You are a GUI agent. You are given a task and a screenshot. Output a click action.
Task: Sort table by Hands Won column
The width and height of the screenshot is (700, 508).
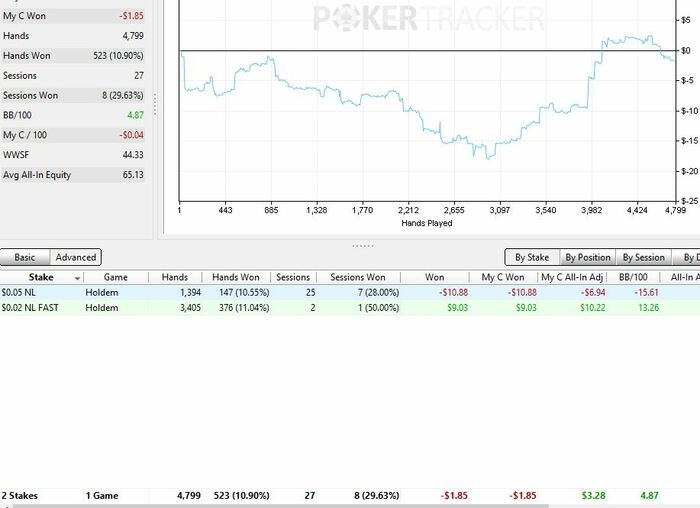[x=236, y=277]
